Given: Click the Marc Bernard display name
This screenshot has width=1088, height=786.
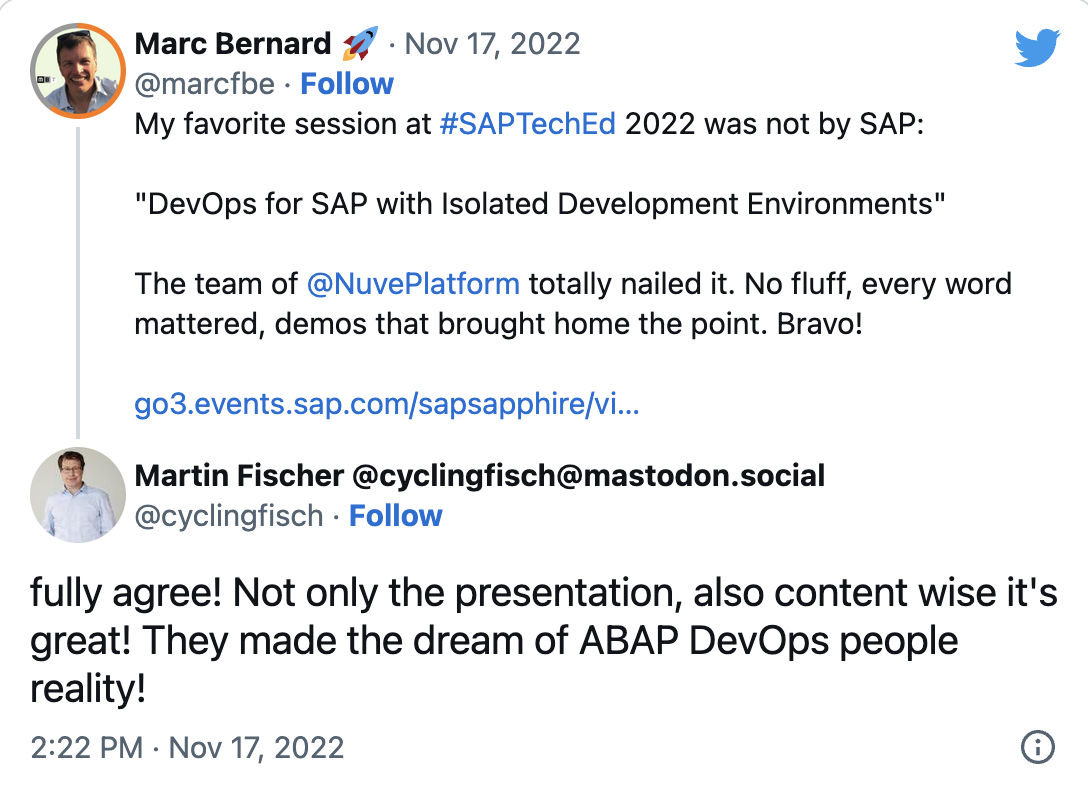Looking at the screenshot, I should click(x=232, y=44).
